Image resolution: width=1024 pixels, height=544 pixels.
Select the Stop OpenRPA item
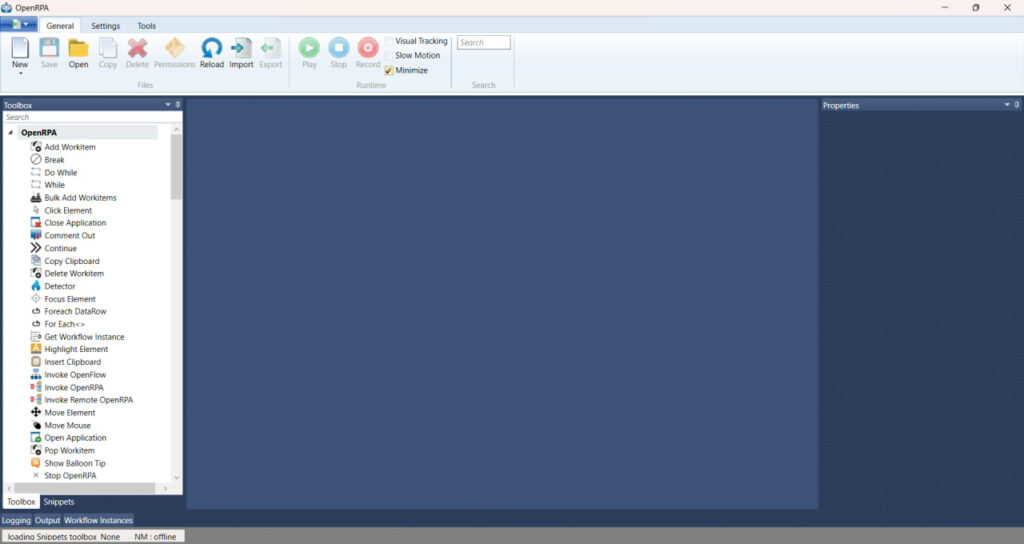tap(63, 475)
